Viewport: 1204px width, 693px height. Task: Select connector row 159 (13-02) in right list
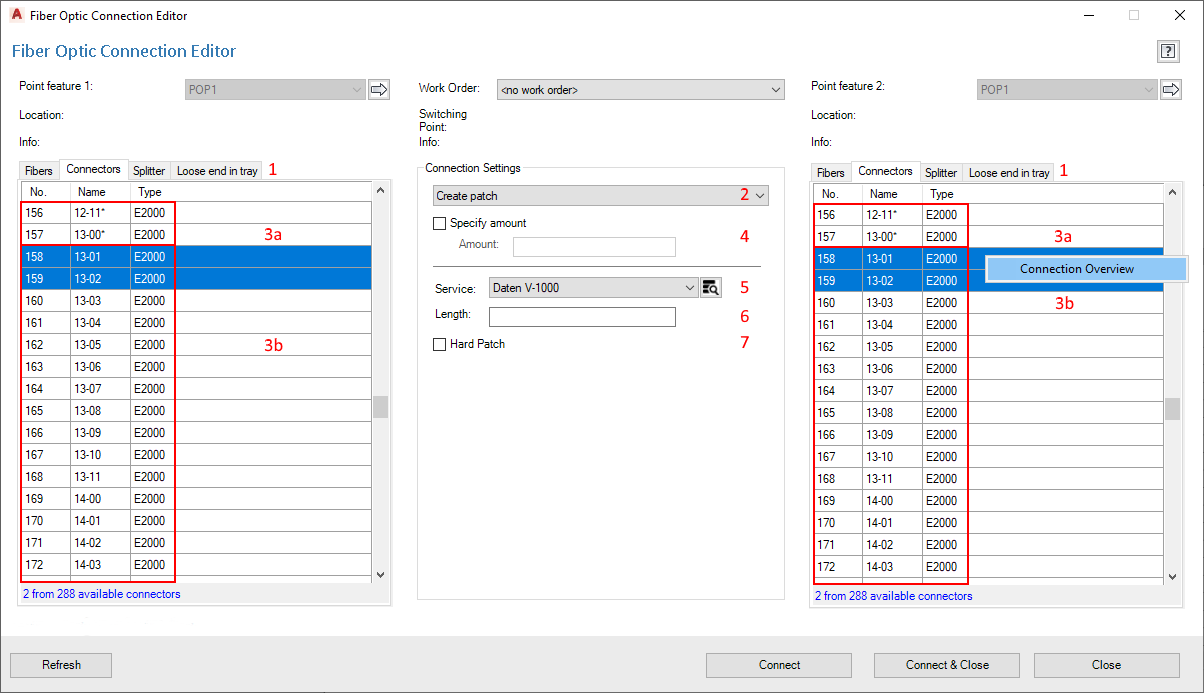[988, 281]
